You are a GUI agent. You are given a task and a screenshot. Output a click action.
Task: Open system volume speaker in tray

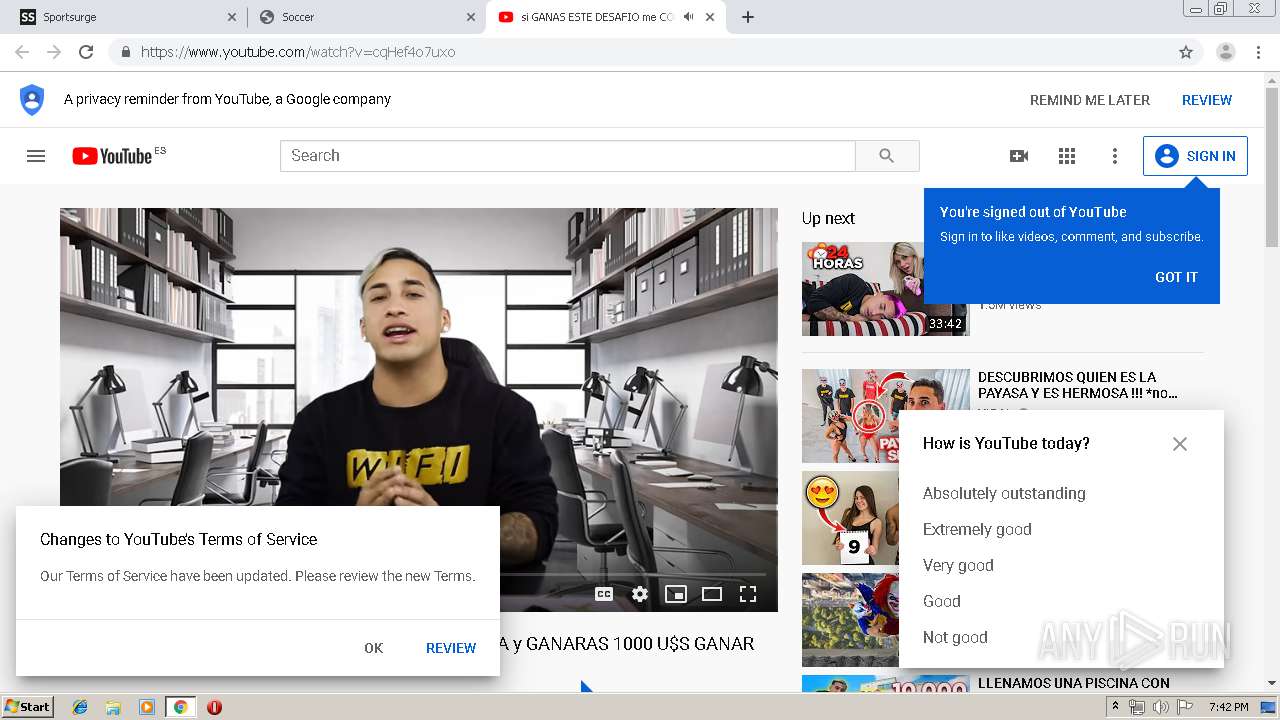(x=1160, y=707)
